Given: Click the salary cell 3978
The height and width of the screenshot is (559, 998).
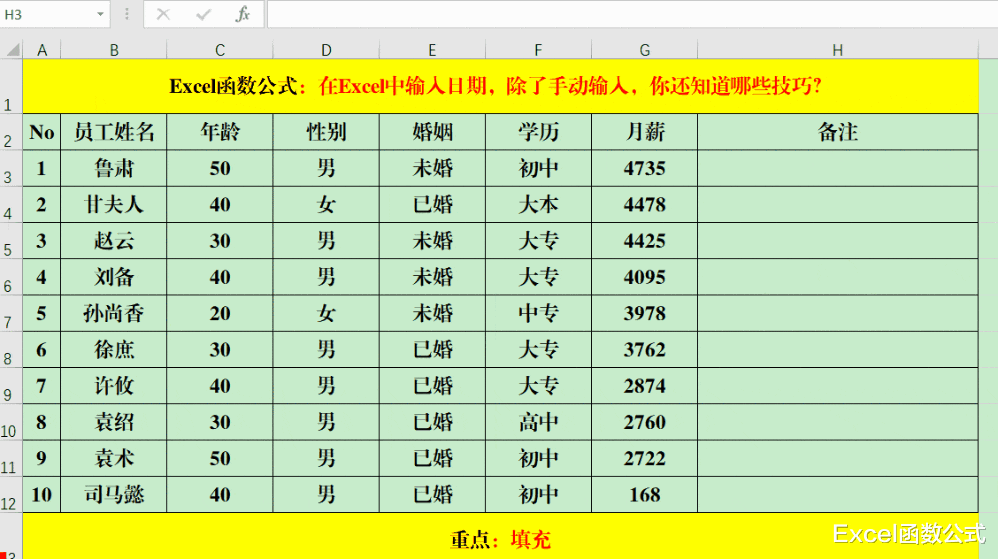Looking at the screenshot, I should (x=645, y=313).
